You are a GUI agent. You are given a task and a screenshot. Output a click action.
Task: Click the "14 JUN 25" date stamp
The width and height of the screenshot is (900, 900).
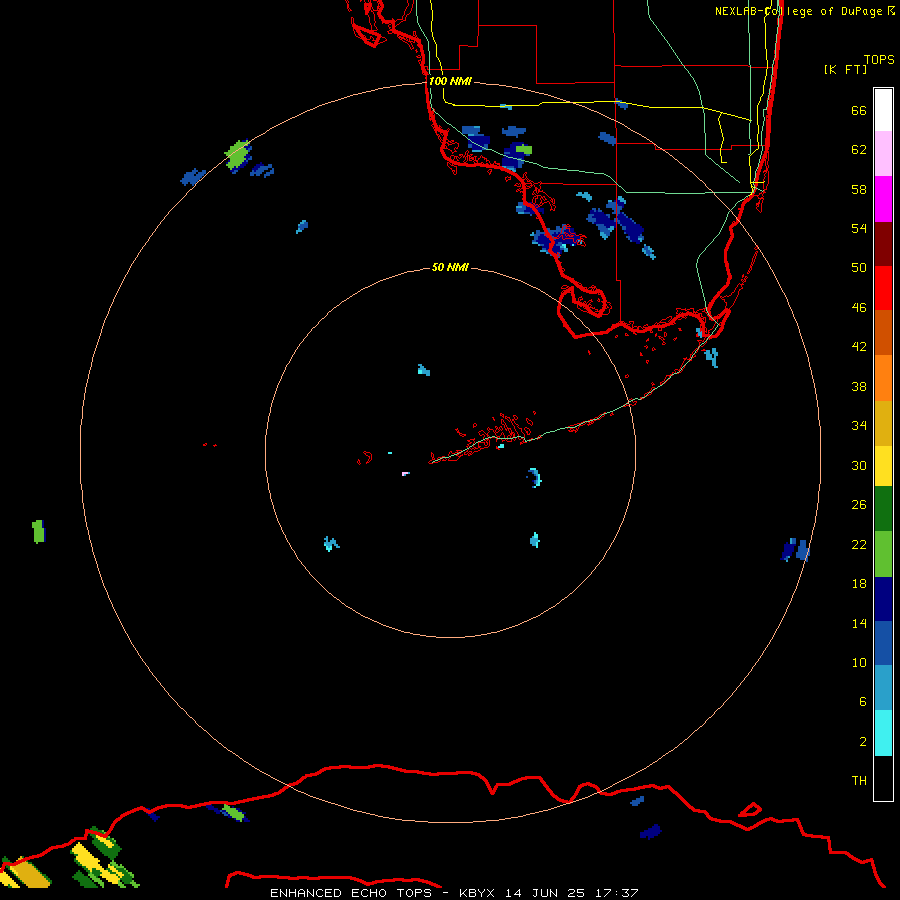pyautogui.click(x=545, y=893)
